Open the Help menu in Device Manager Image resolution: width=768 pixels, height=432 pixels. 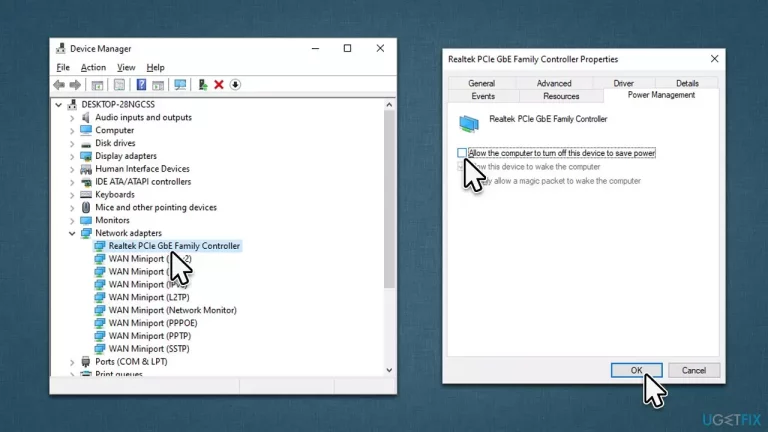click(x=155, y=68)
